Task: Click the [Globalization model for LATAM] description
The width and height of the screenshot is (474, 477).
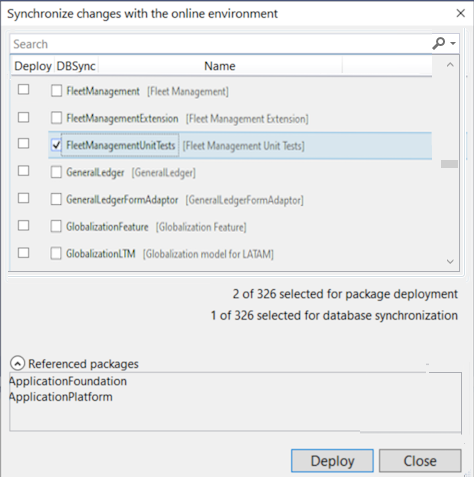Action: pyautogui.click(x=208, y=254)
